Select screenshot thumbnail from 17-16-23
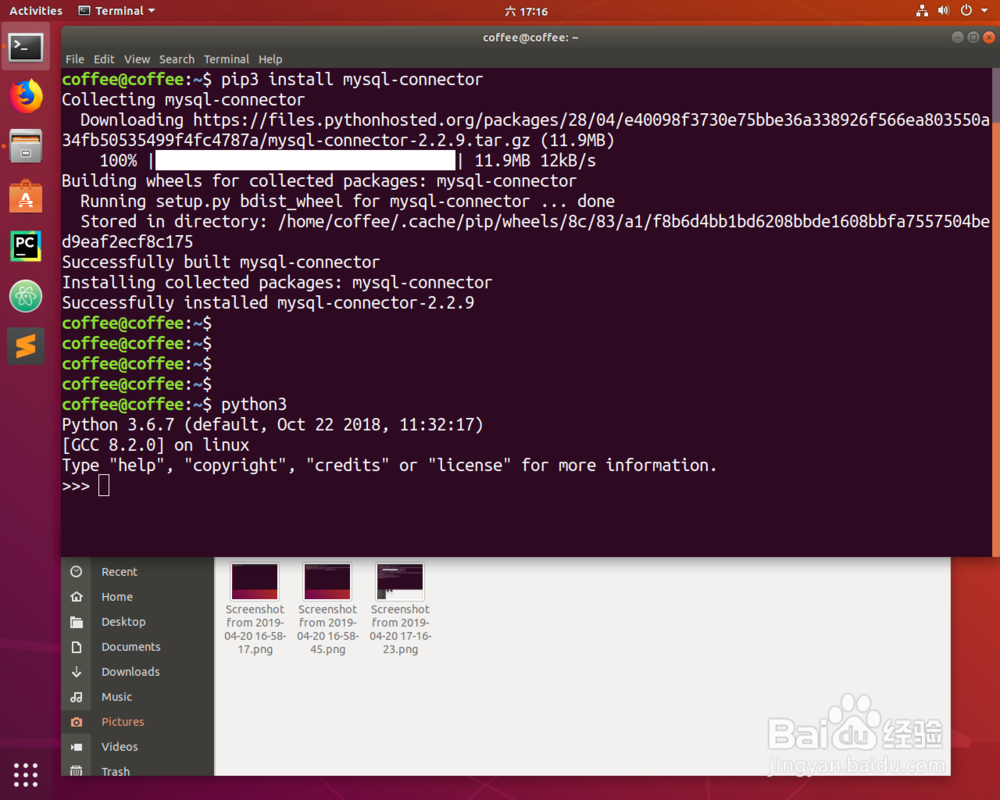 tap(400, 581)
